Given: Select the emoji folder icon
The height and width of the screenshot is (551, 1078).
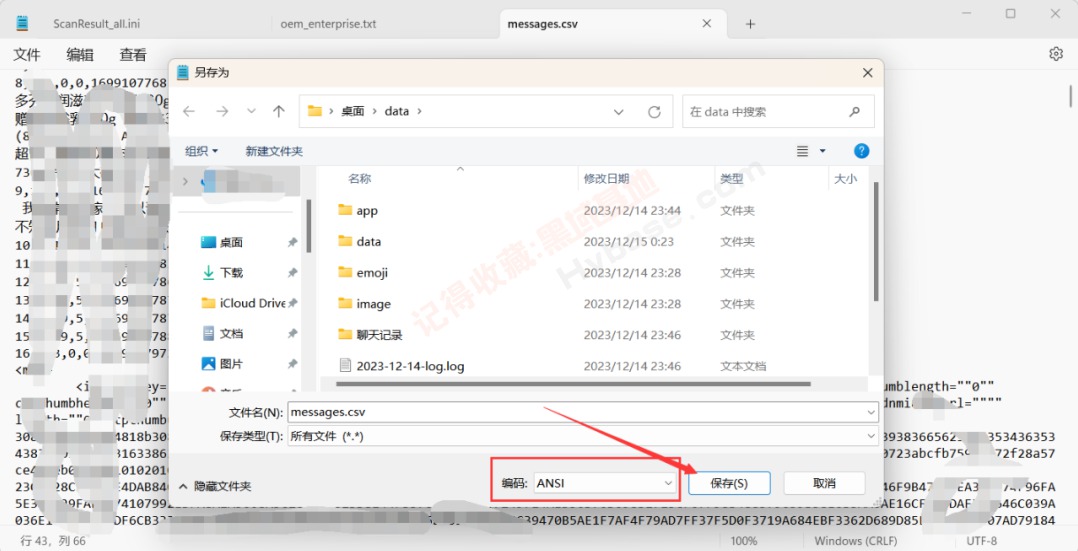Looking at the screenshot, I should pyautogui.click(x=345, y=272).
